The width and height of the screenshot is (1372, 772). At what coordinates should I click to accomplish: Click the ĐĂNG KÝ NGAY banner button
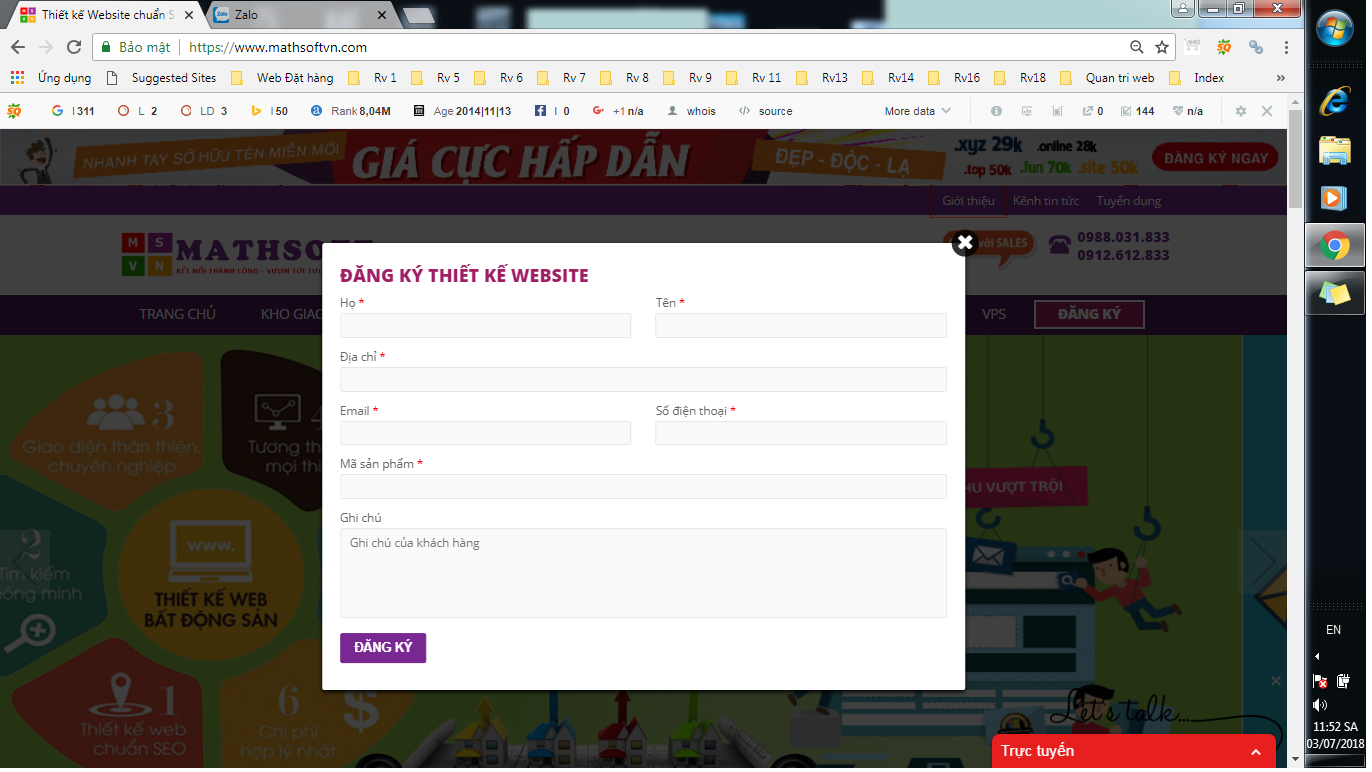(x=1215, y=157)
